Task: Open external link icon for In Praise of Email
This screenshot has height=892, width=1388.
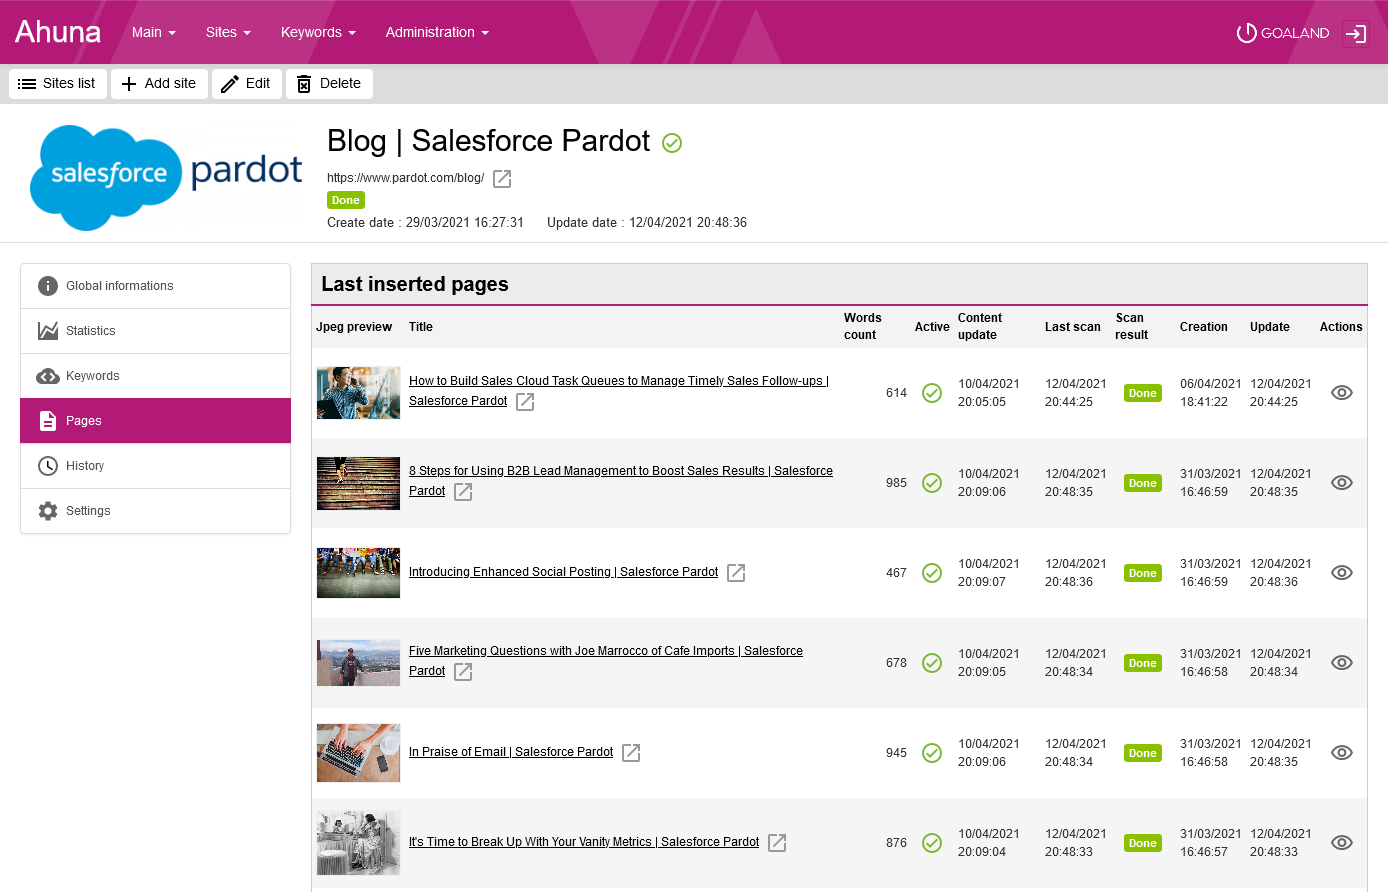Action: click(631, 753)
